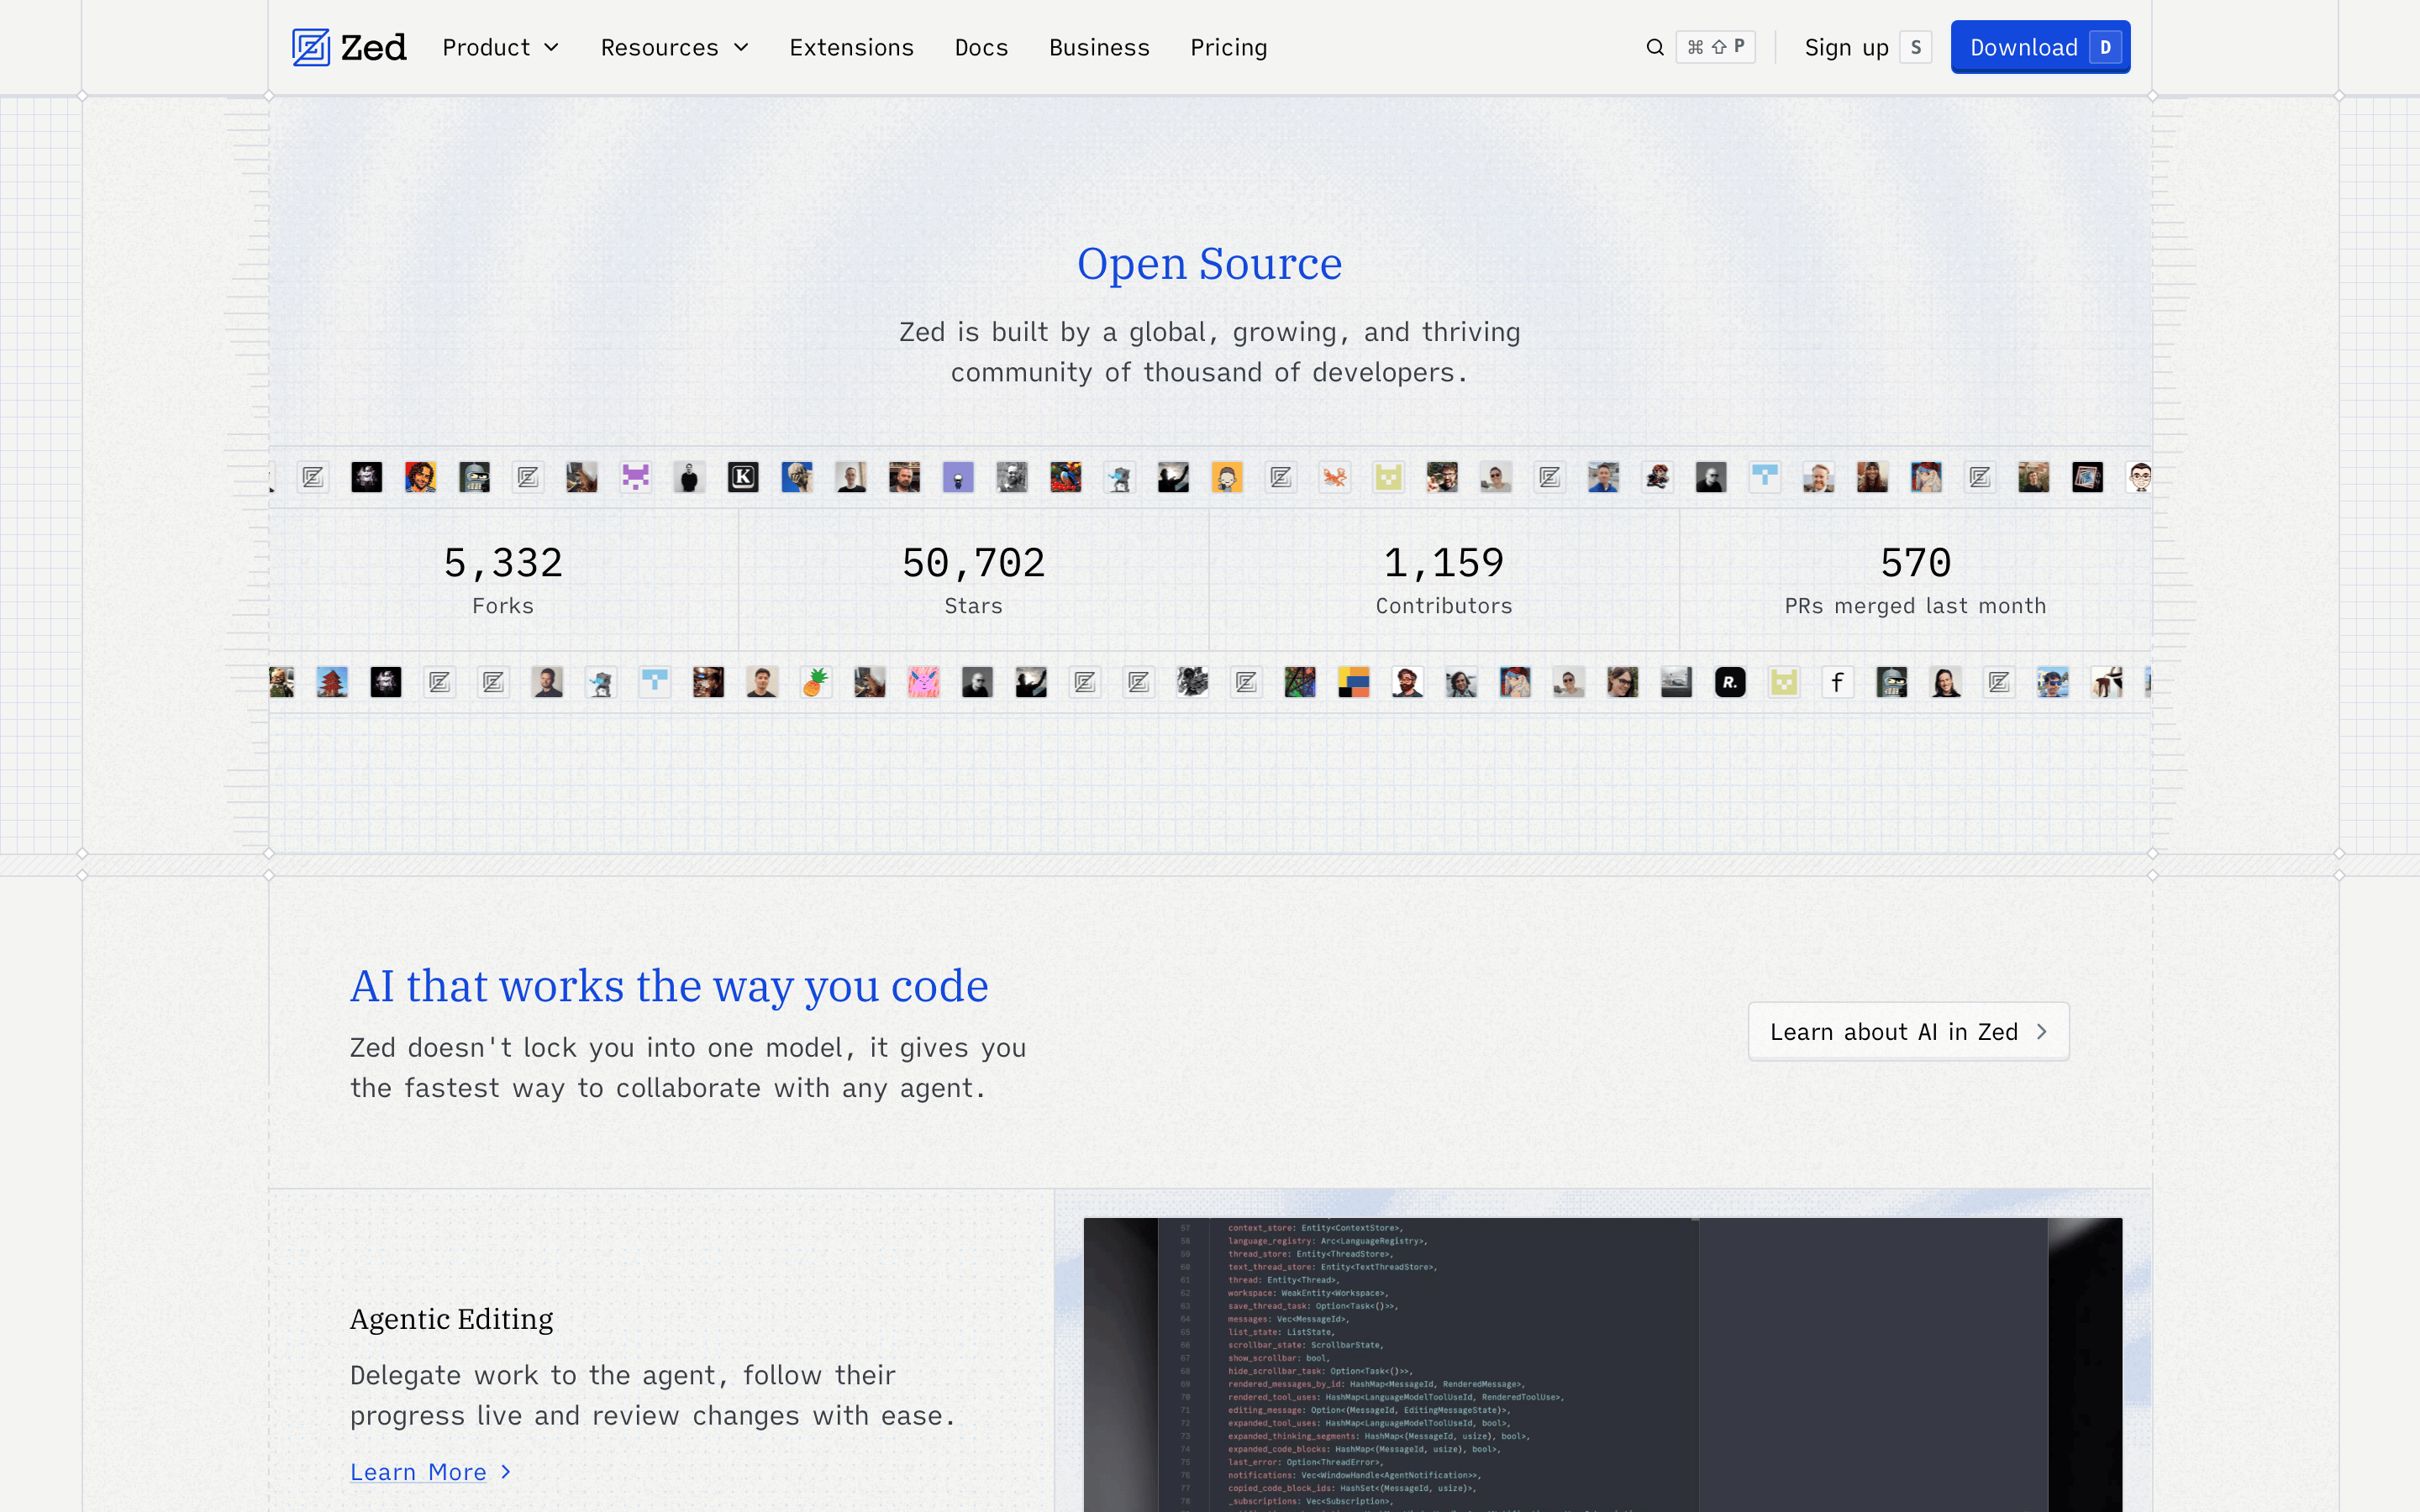Click the 1,159 Contributors statistic
This screenshot has width=2420, height=1512.
tap(1444, 579)
